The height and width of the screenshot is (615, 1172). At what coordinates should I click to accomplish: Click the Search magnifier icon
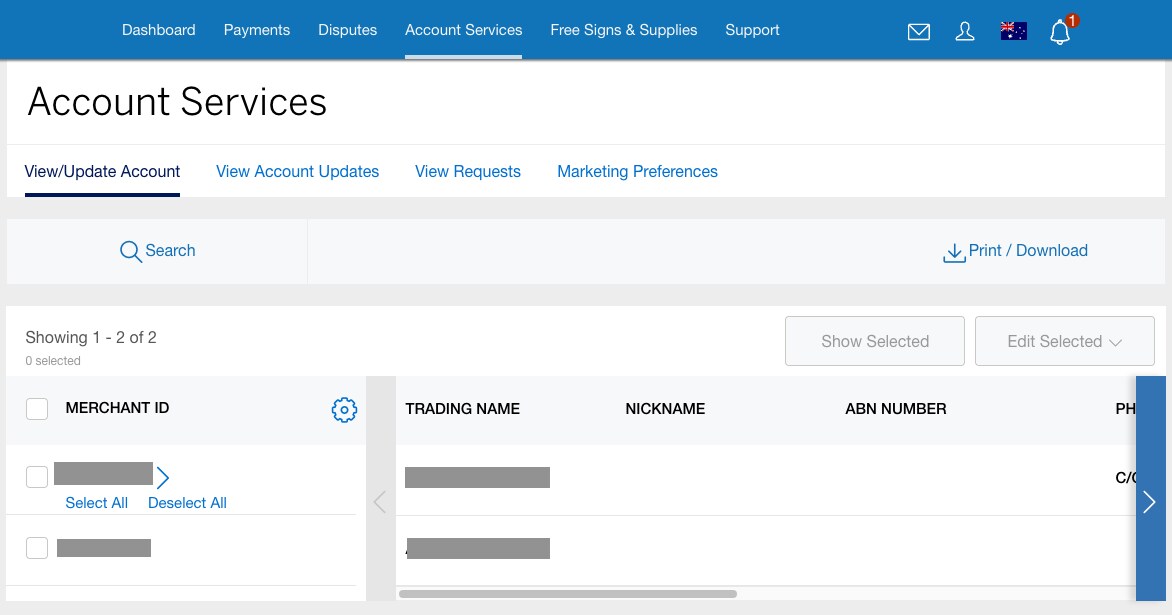130,251
